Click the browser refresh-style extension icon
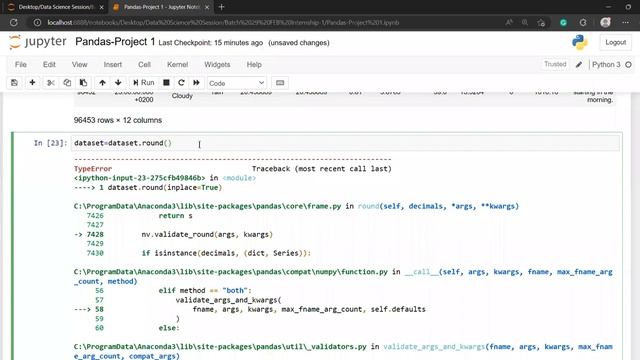The width and height of the screenshot is (640, 360). 583,22
